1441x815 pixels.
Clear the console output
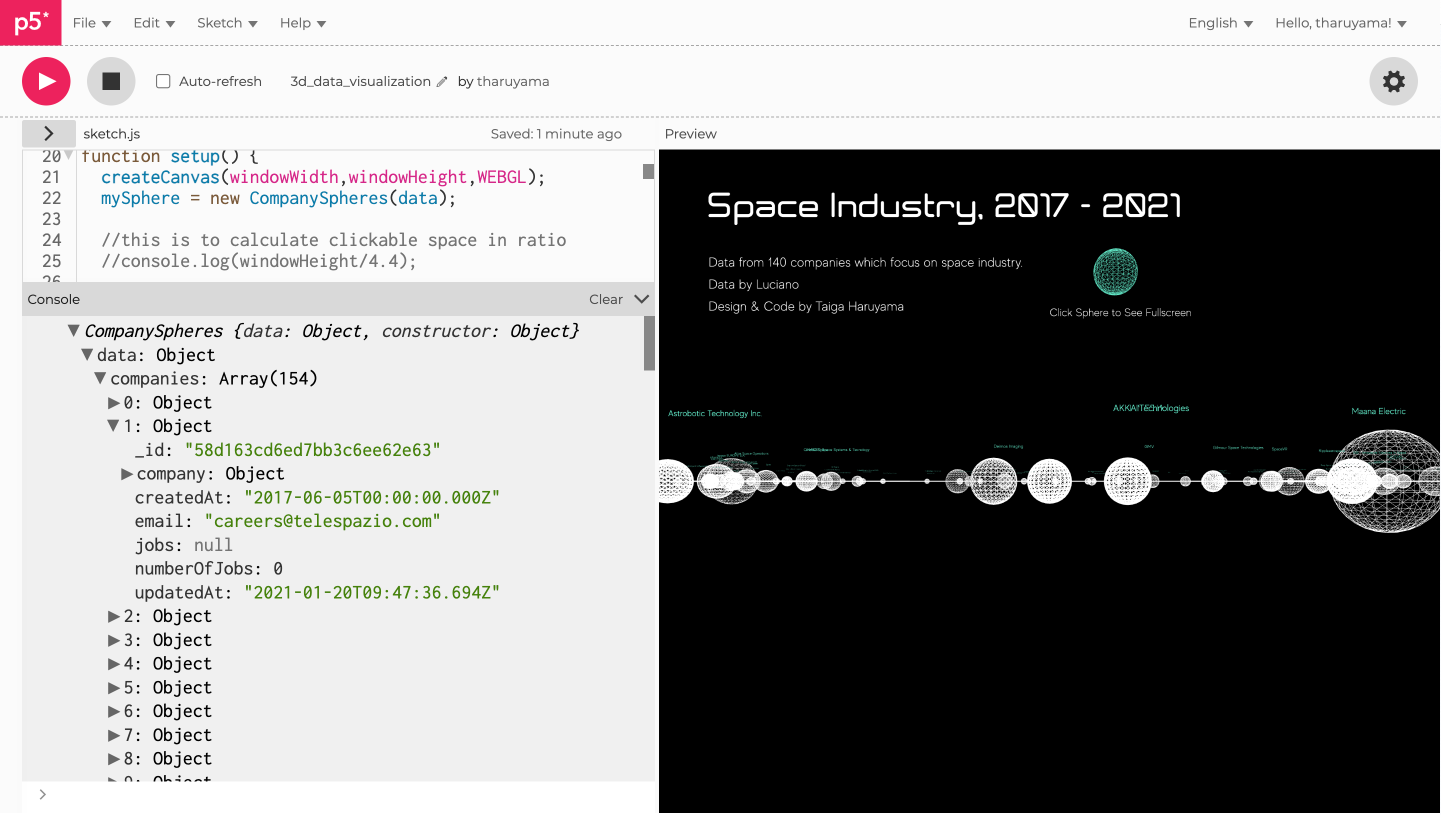(x=605, y=299)
